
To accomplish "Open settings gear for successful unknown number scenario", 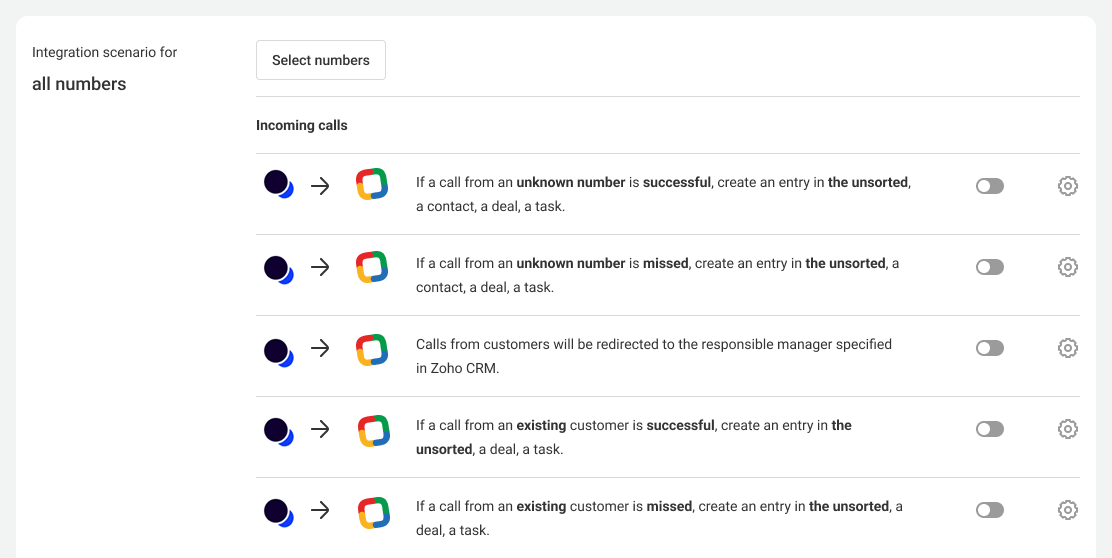I will point(1067,186).
